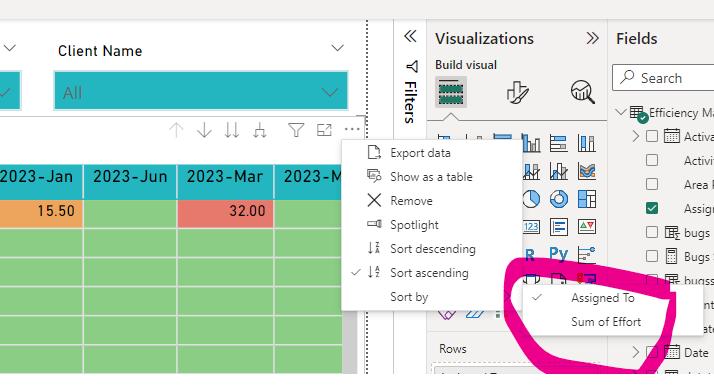Select the line and clustered column chart
The height and width of the screenshot is (390, 714).
559,171
